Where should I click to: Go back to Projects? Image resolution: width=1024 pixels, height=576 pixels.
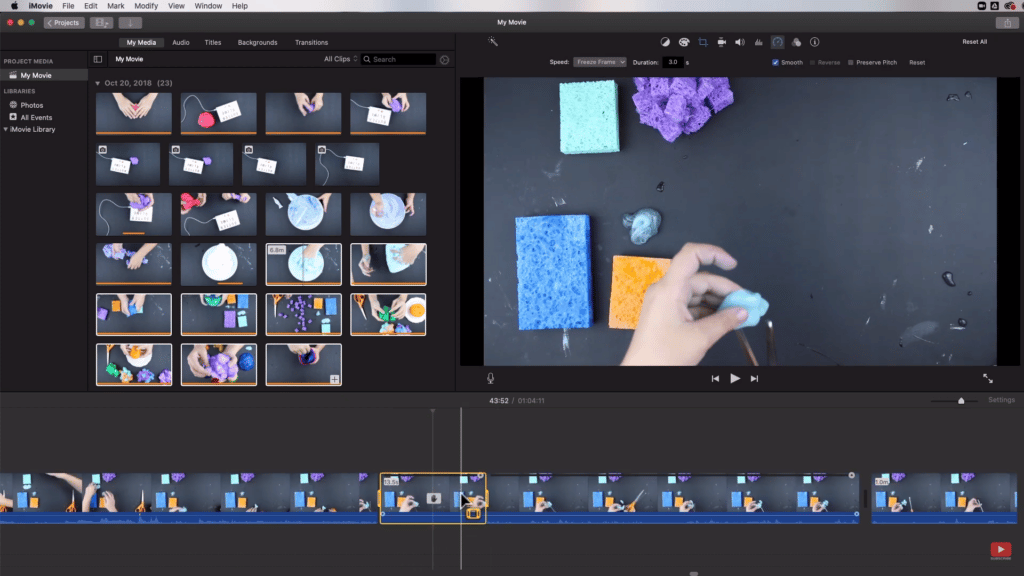64,22
